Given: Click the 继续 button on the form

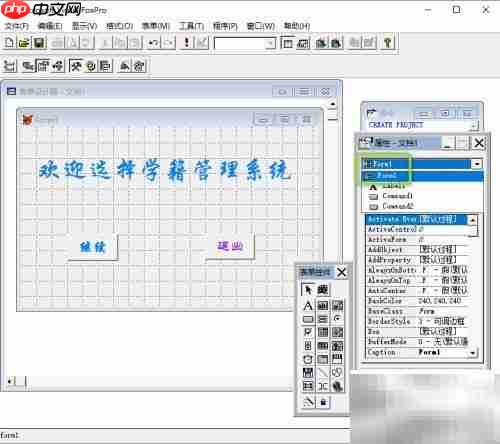Looking at the screenshot, I should (x=93, y=247).
